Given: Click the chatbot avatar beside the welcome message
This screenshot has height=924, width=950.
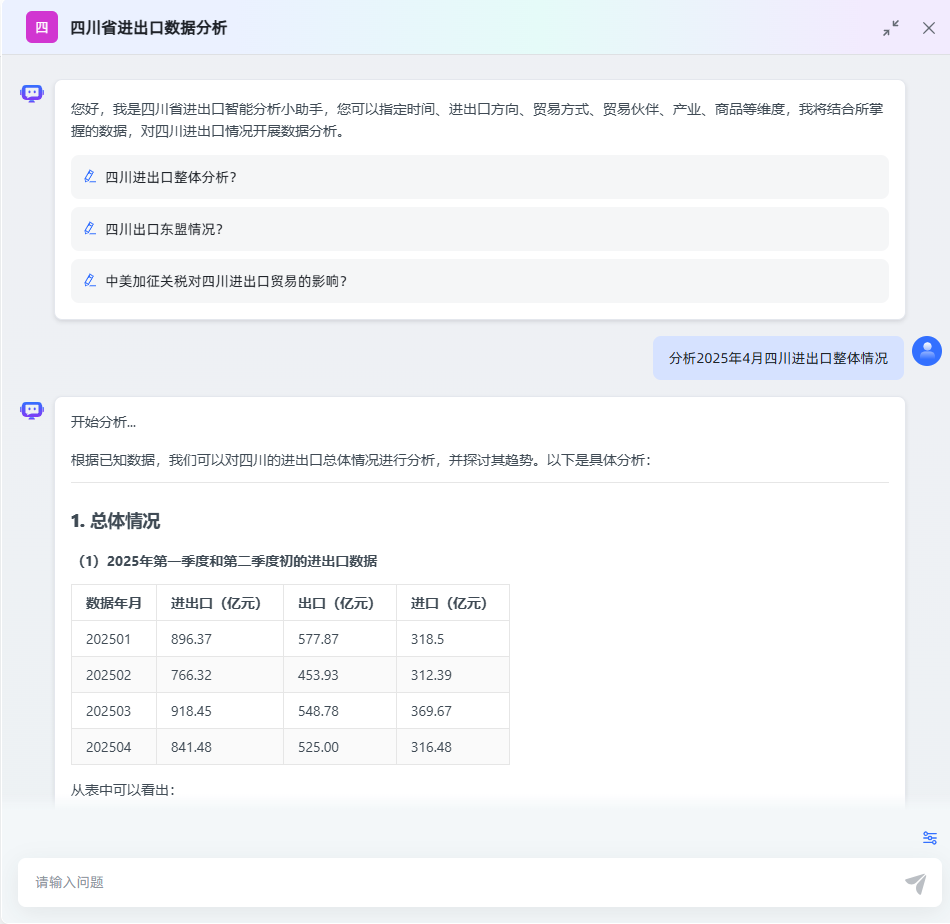Looking at the screenshot, I should coord(31,92).
